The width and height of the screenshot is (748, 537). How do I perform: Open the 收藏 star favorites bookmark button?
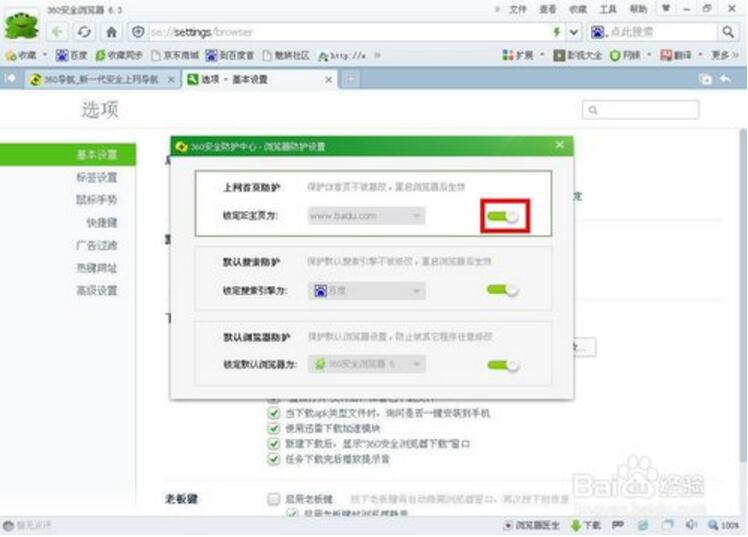[x=21, y=55]
